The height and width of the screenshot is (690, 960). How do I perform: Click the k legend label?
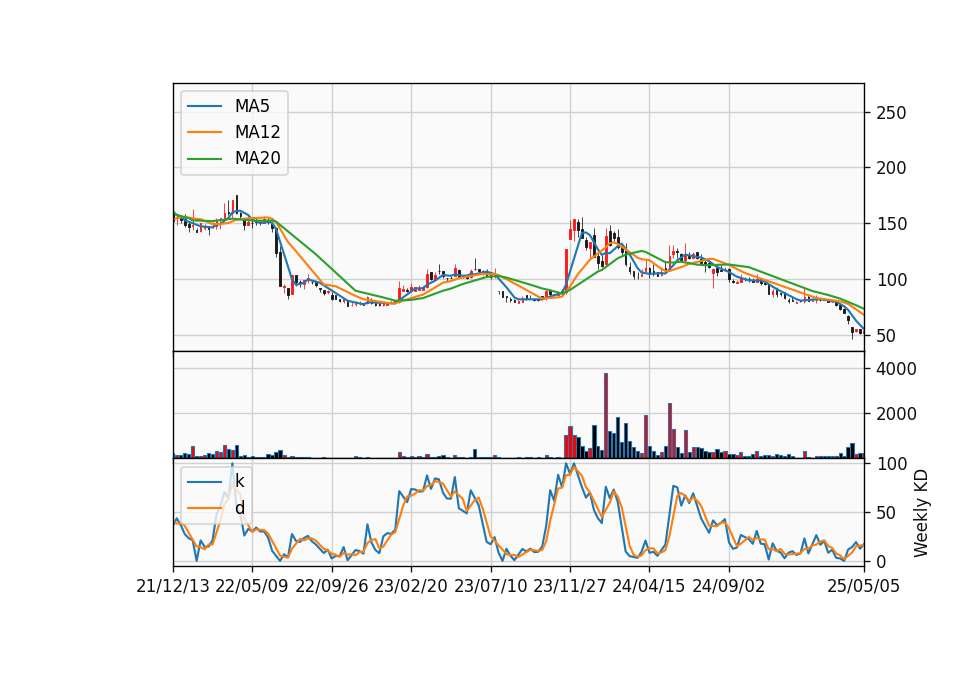239,481
